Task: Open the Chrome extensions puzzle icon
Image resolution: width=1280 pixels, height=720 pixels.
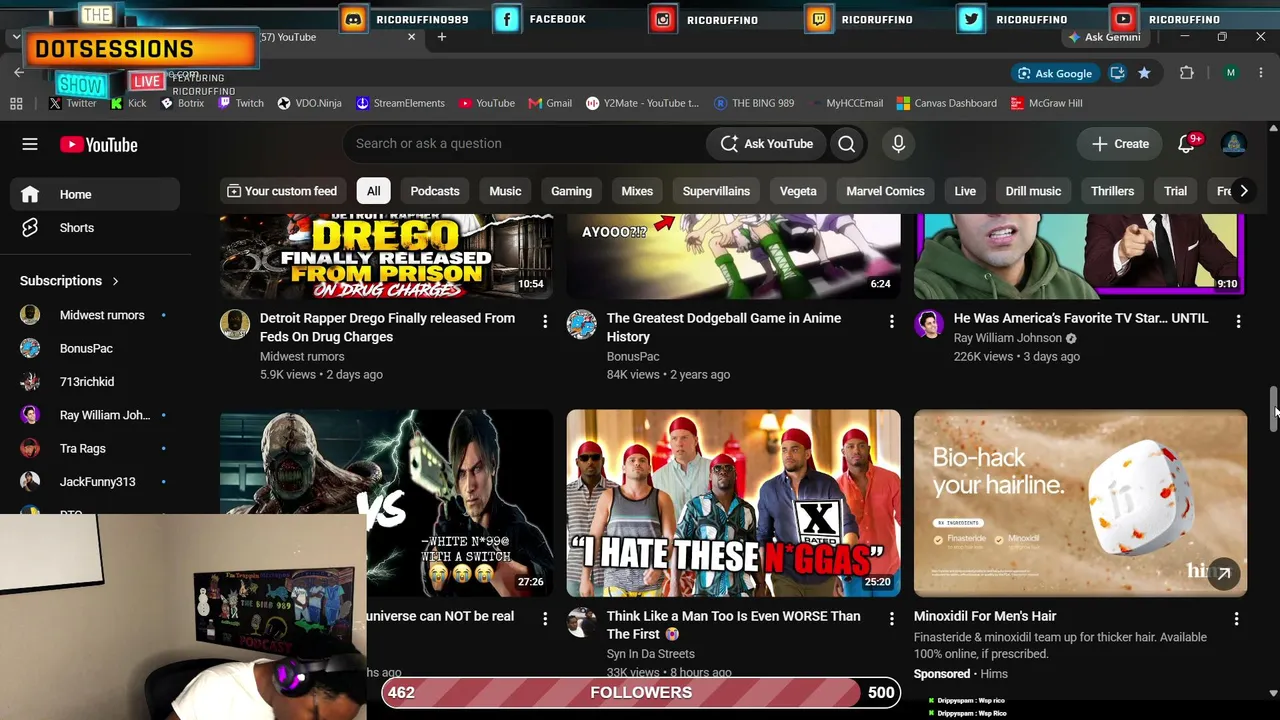Action: point(1187,73)
